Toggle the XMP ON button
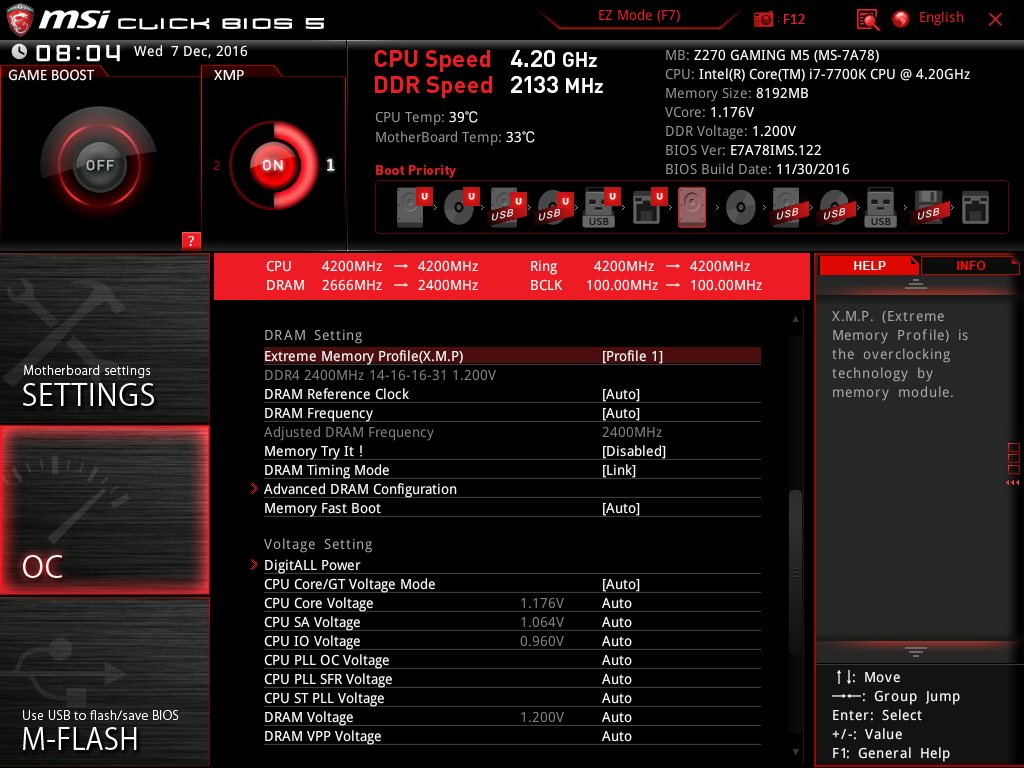Screen dimensions: 1024x768 click(x=273, y=165)
